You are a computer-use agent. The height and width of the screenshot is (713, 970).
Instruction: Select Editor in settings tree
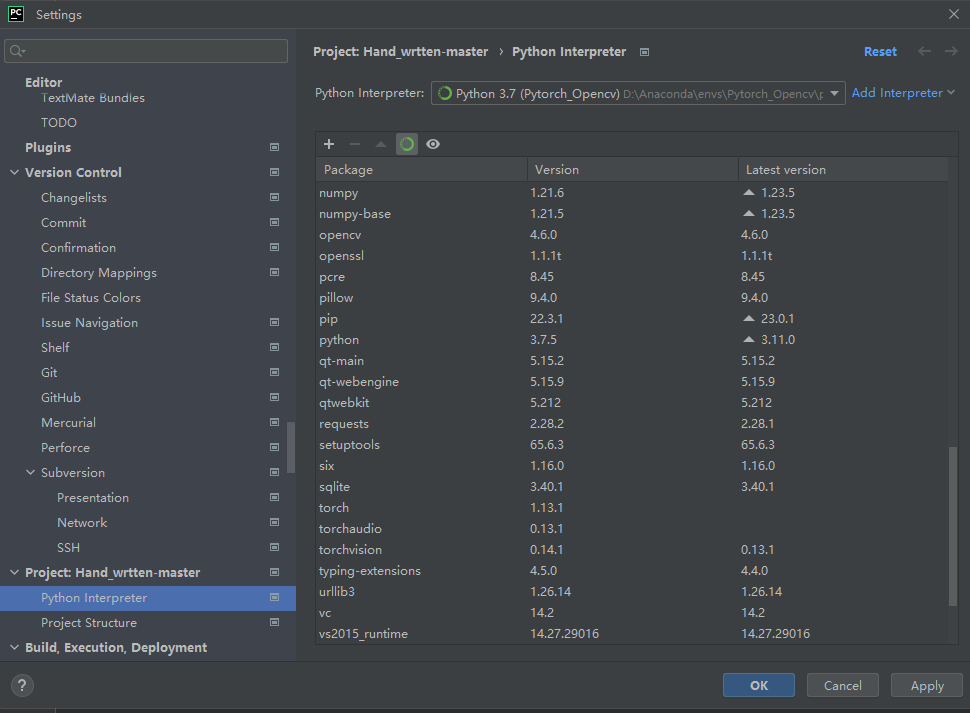(x=43, y=82)
